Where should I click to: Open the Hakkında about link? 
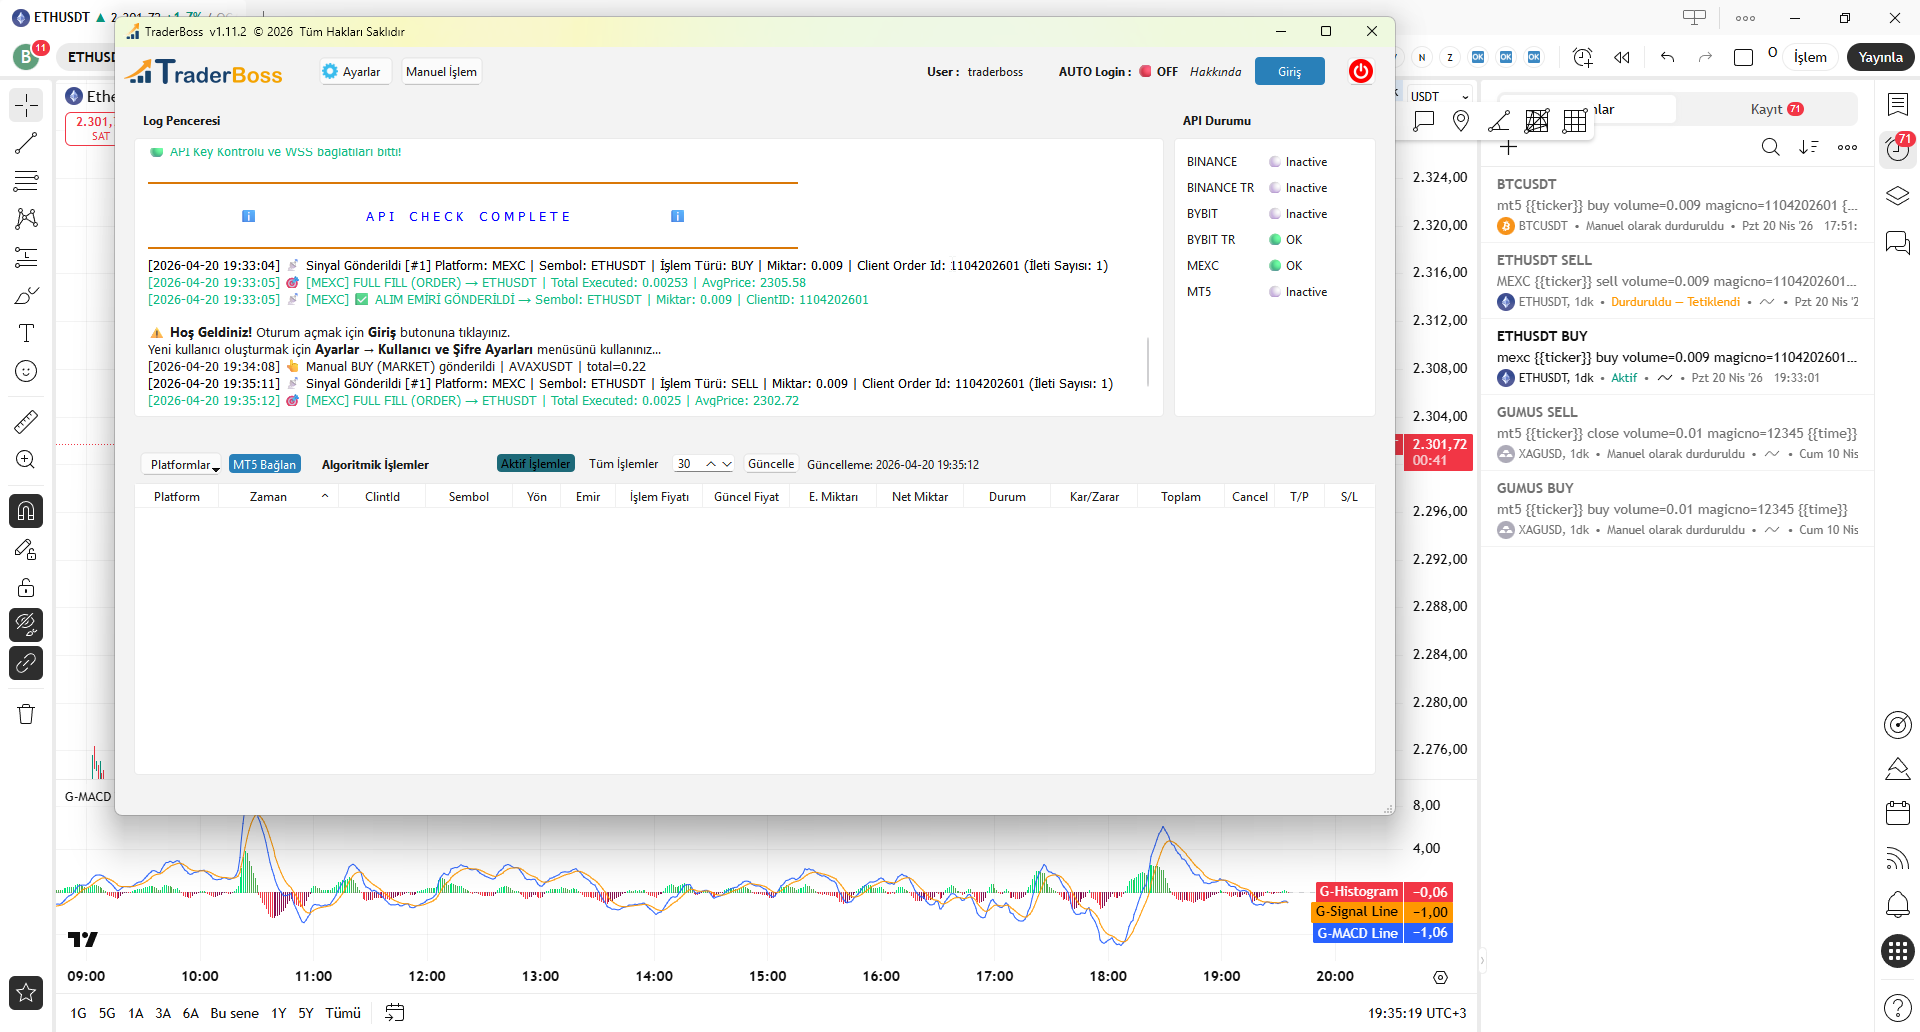tap(1215, 72)
